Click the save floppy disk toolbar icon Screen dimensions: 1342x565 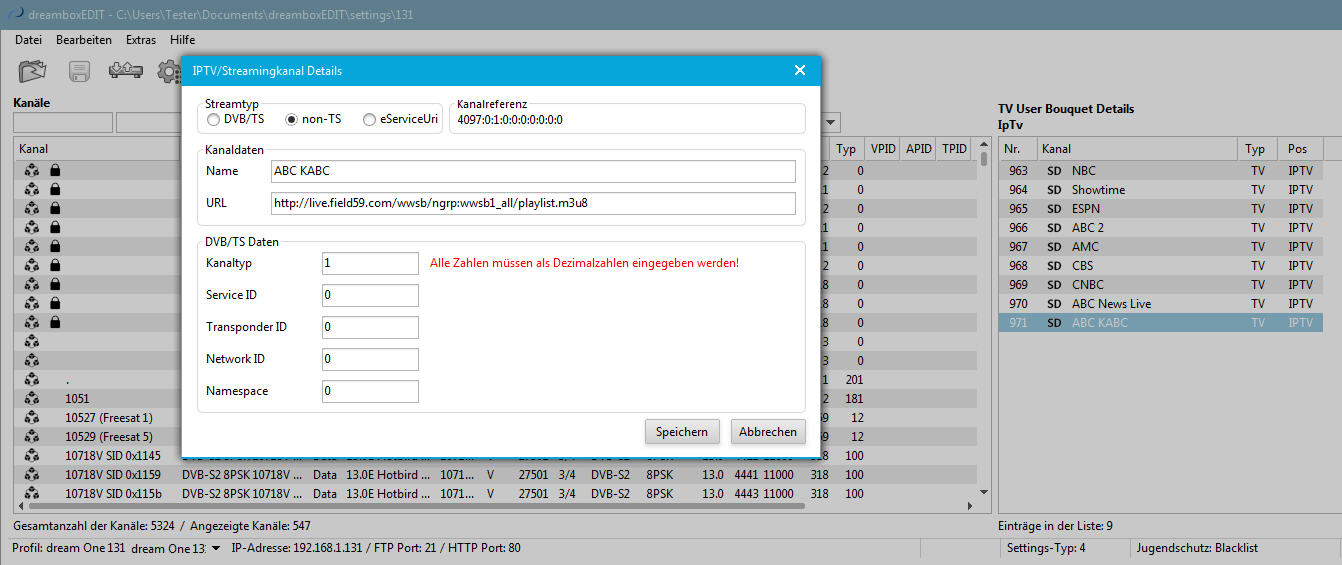coord(80,72)
